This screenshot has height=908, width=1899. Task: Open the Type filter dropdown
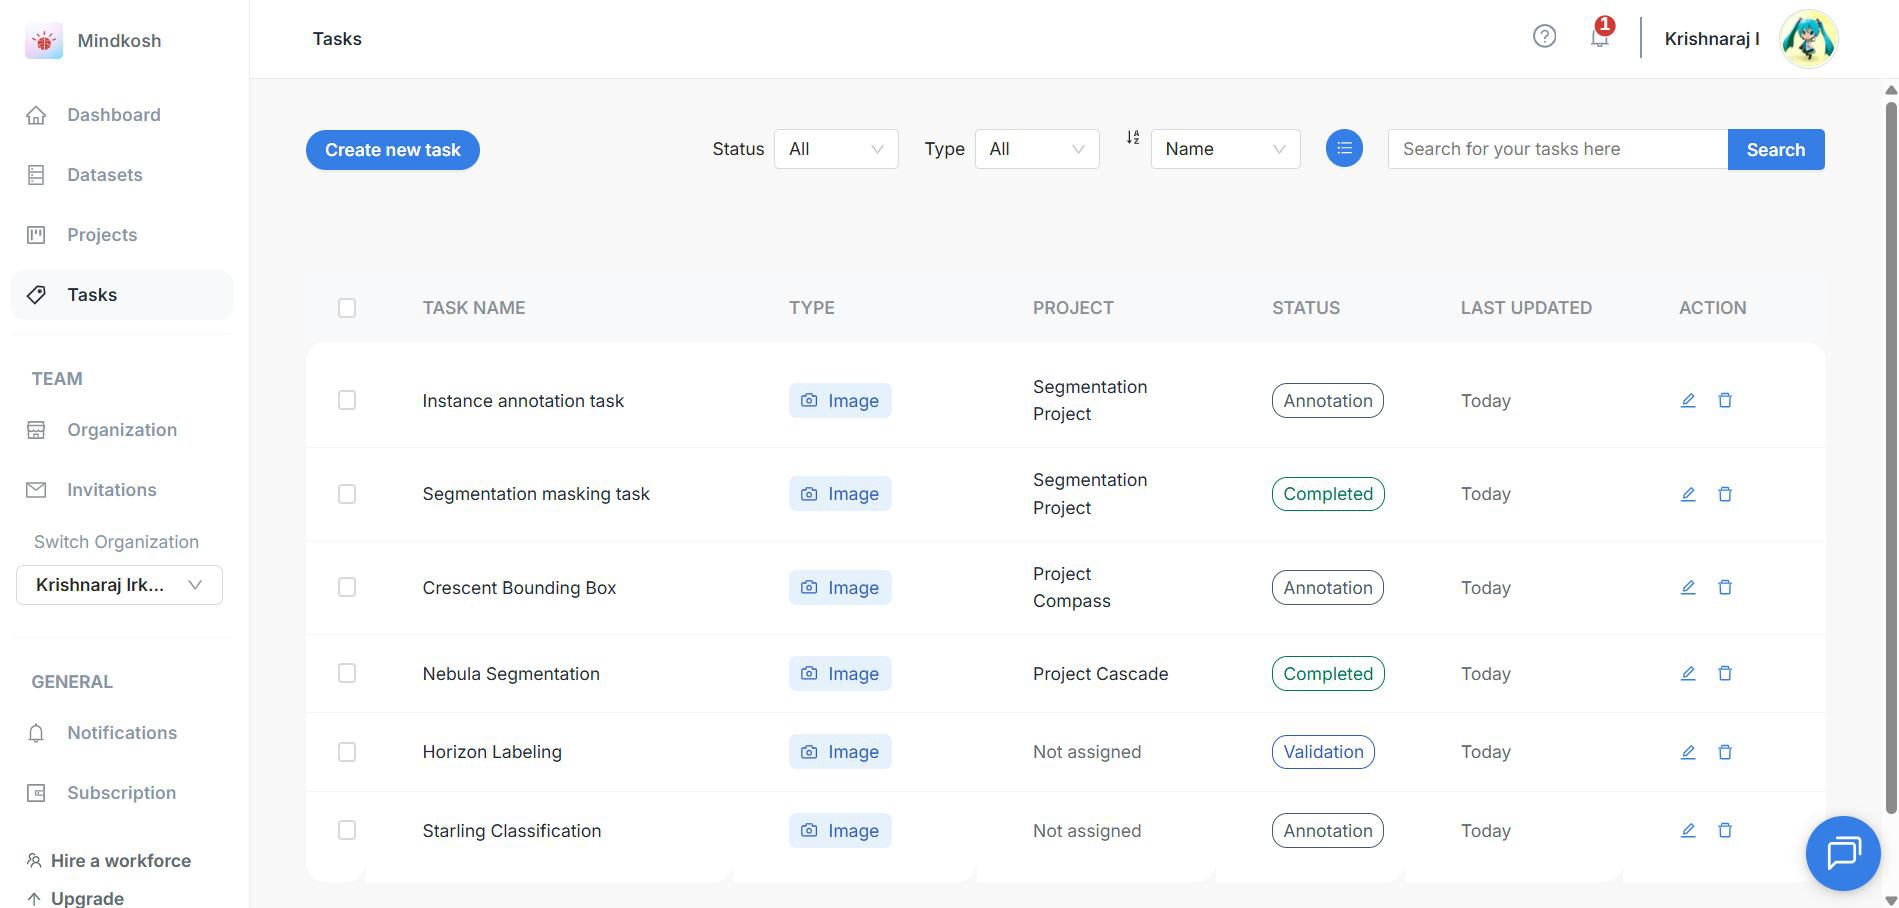(1036, 149)
